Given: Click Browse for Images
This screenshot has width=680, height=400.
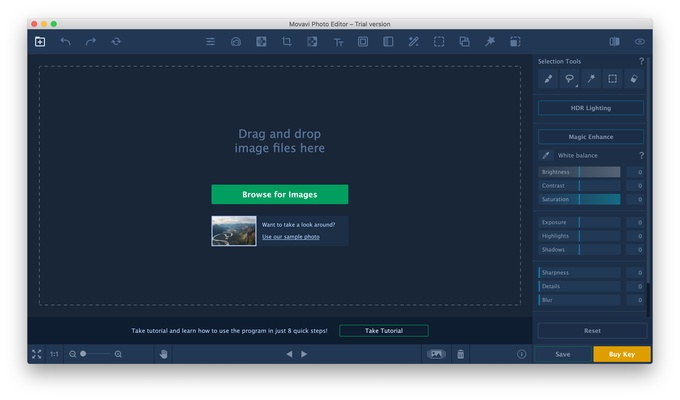Looking at the screenshot, I should pyautogui.click(x=280, y=194).
